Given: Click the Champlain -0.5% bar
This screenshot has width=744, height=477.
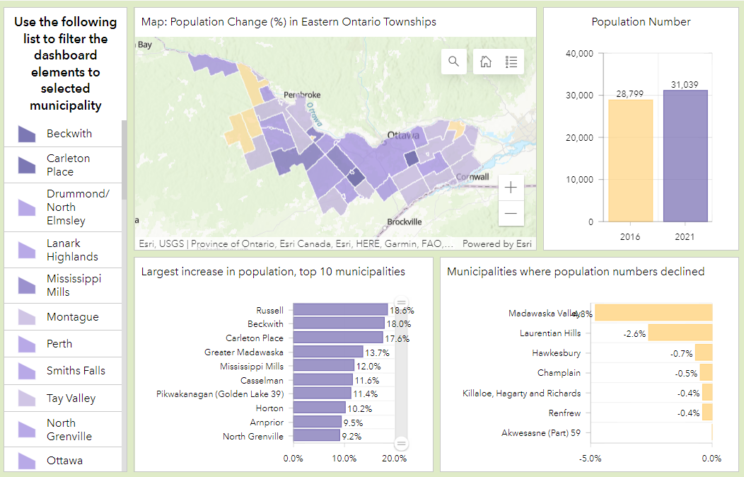Looking at the screenshot, I should coord(706,373).
